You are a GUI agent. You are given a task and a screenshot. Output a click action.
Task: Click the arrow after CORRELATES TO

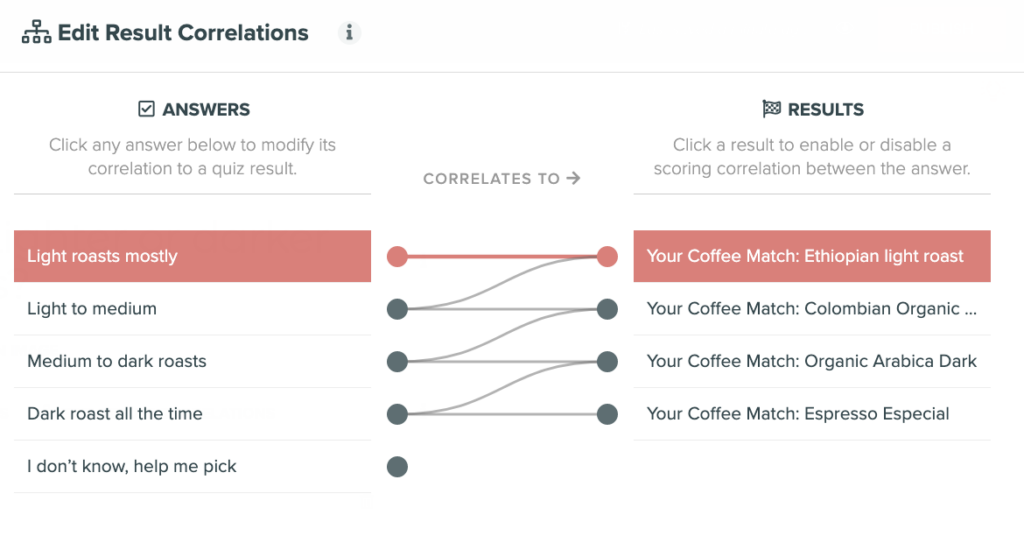coord(573,178)
